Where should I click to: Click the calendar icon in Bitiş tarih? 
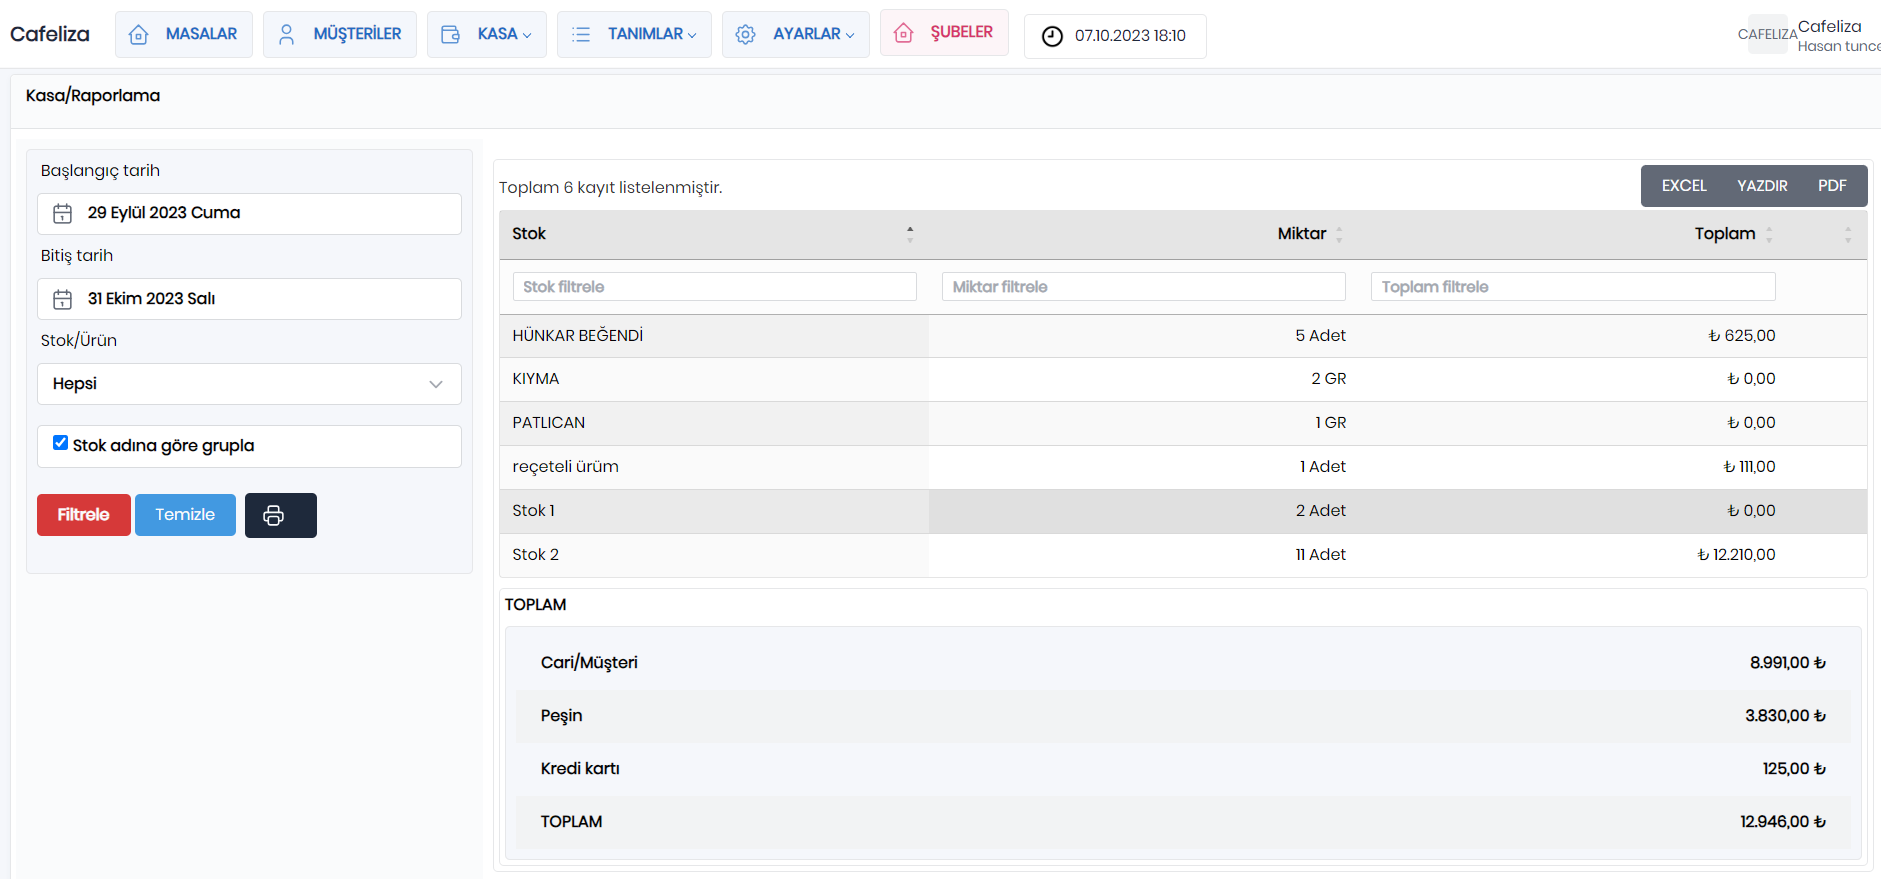pyautogui.click(x=63, y=299)
